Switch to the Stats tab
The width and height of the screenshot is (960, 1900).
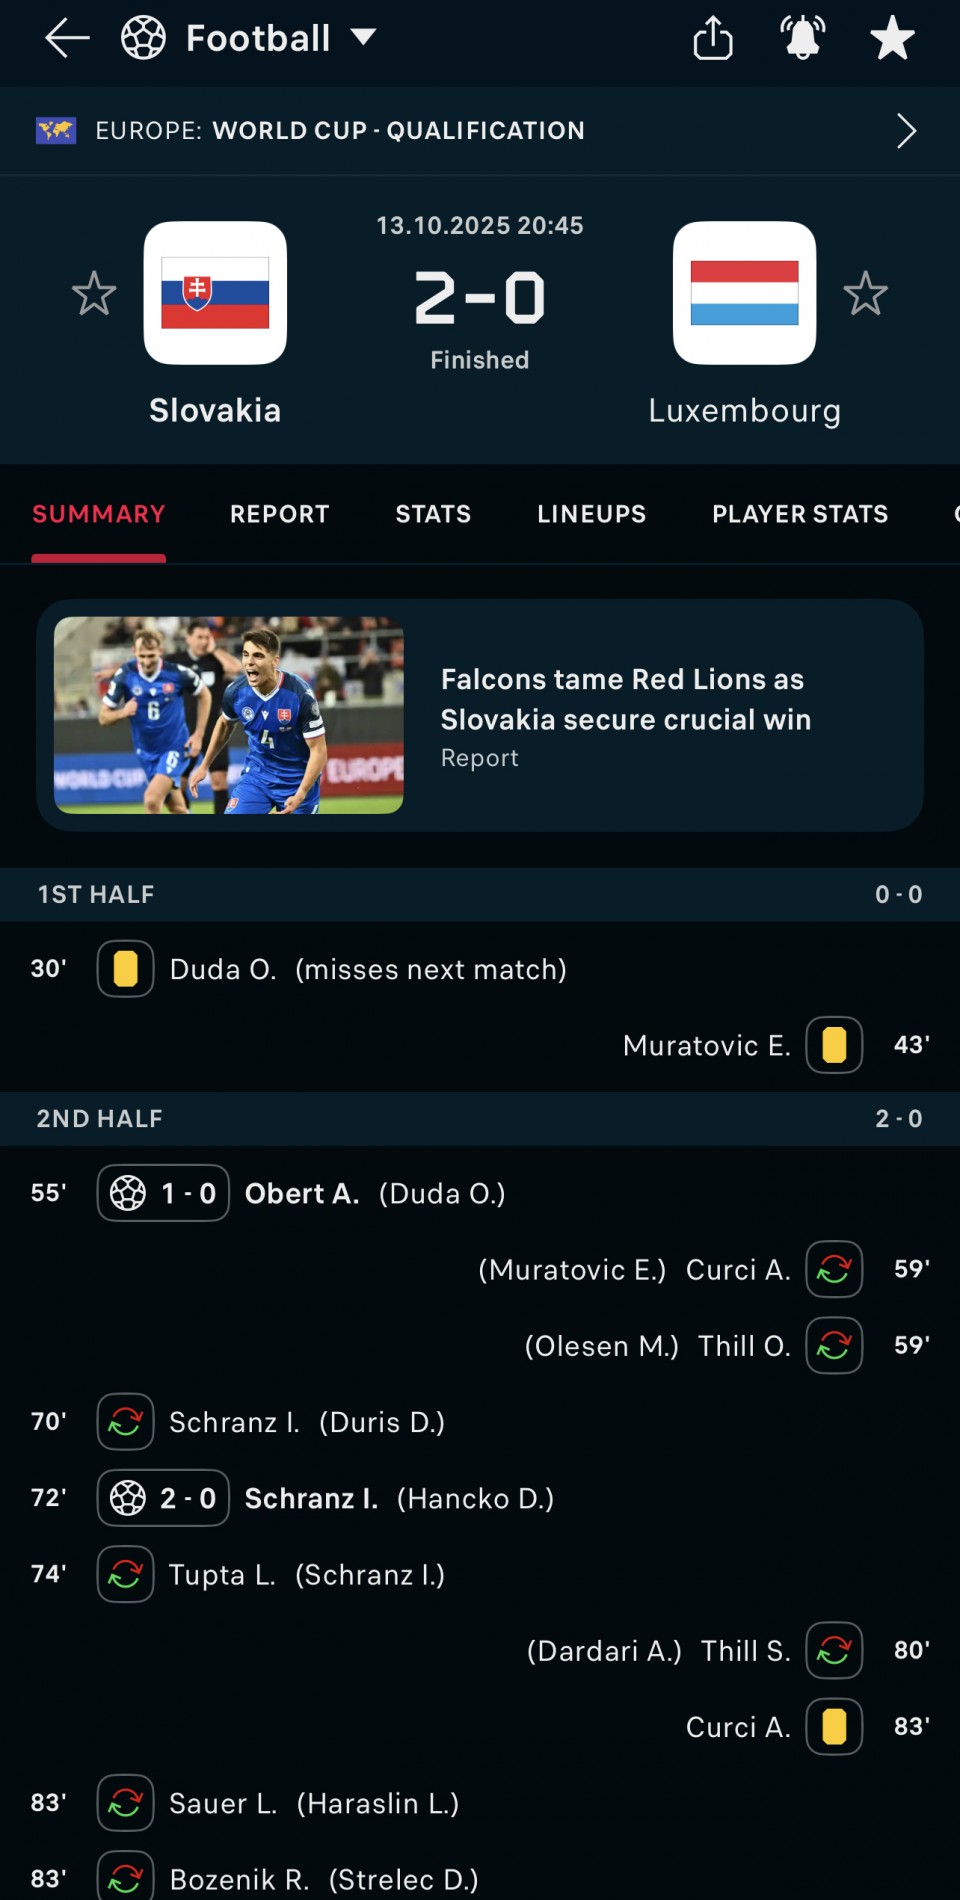click(x=433, y=514)
